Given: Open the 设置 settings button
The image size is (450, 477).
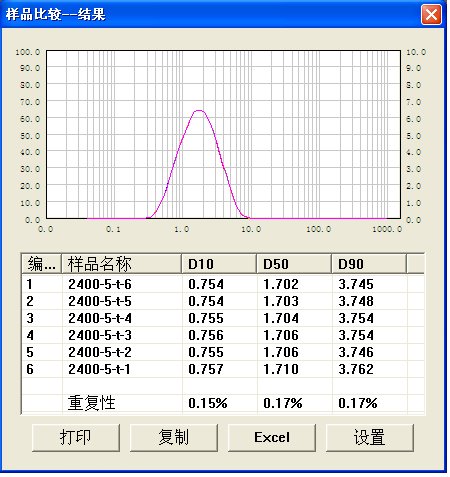Looking at the screenshot, I should point(370,437).
